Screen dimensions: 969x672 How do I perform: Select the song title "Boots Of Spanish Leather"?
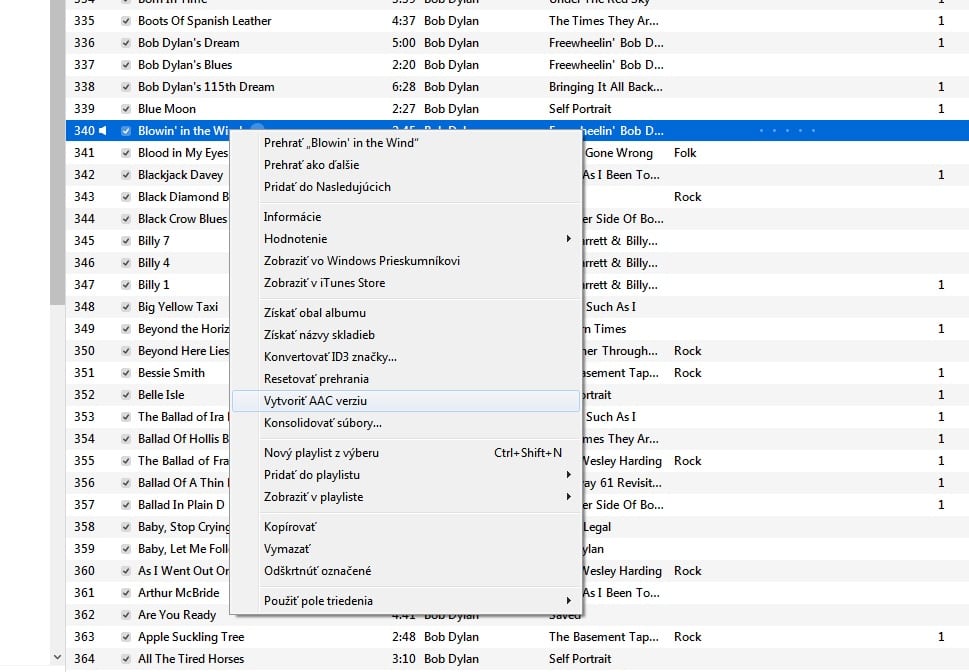(205, 21)
